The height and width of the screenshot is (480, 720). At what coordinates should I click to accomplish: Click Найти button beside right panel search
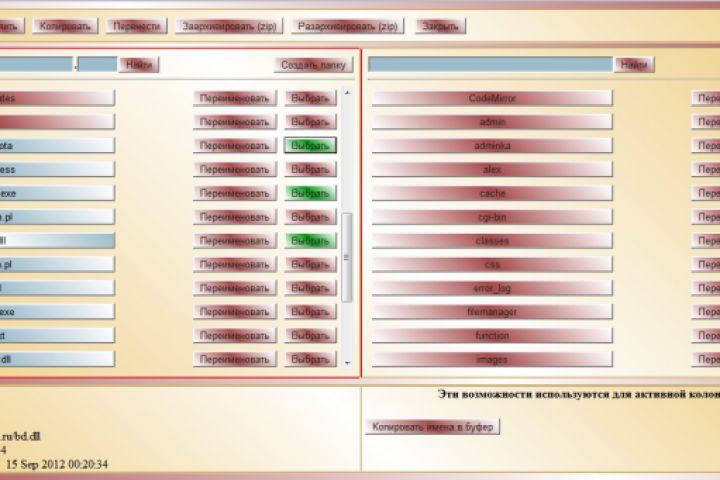click(634, 65)
